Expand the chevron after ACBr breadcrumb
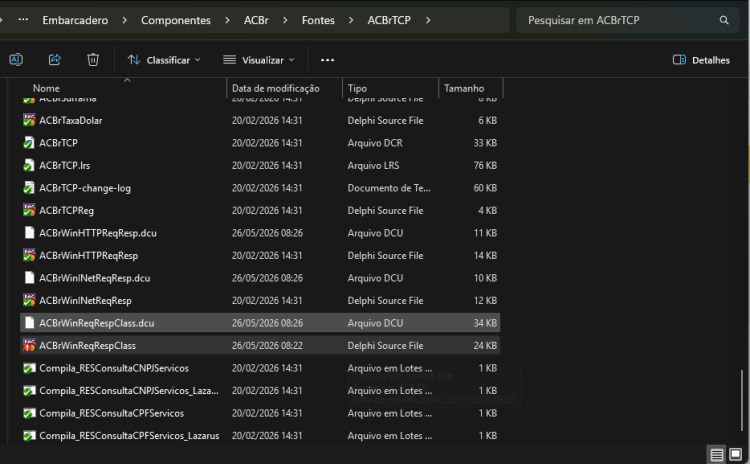The image size is (750, 464). [x=285, y=20]
